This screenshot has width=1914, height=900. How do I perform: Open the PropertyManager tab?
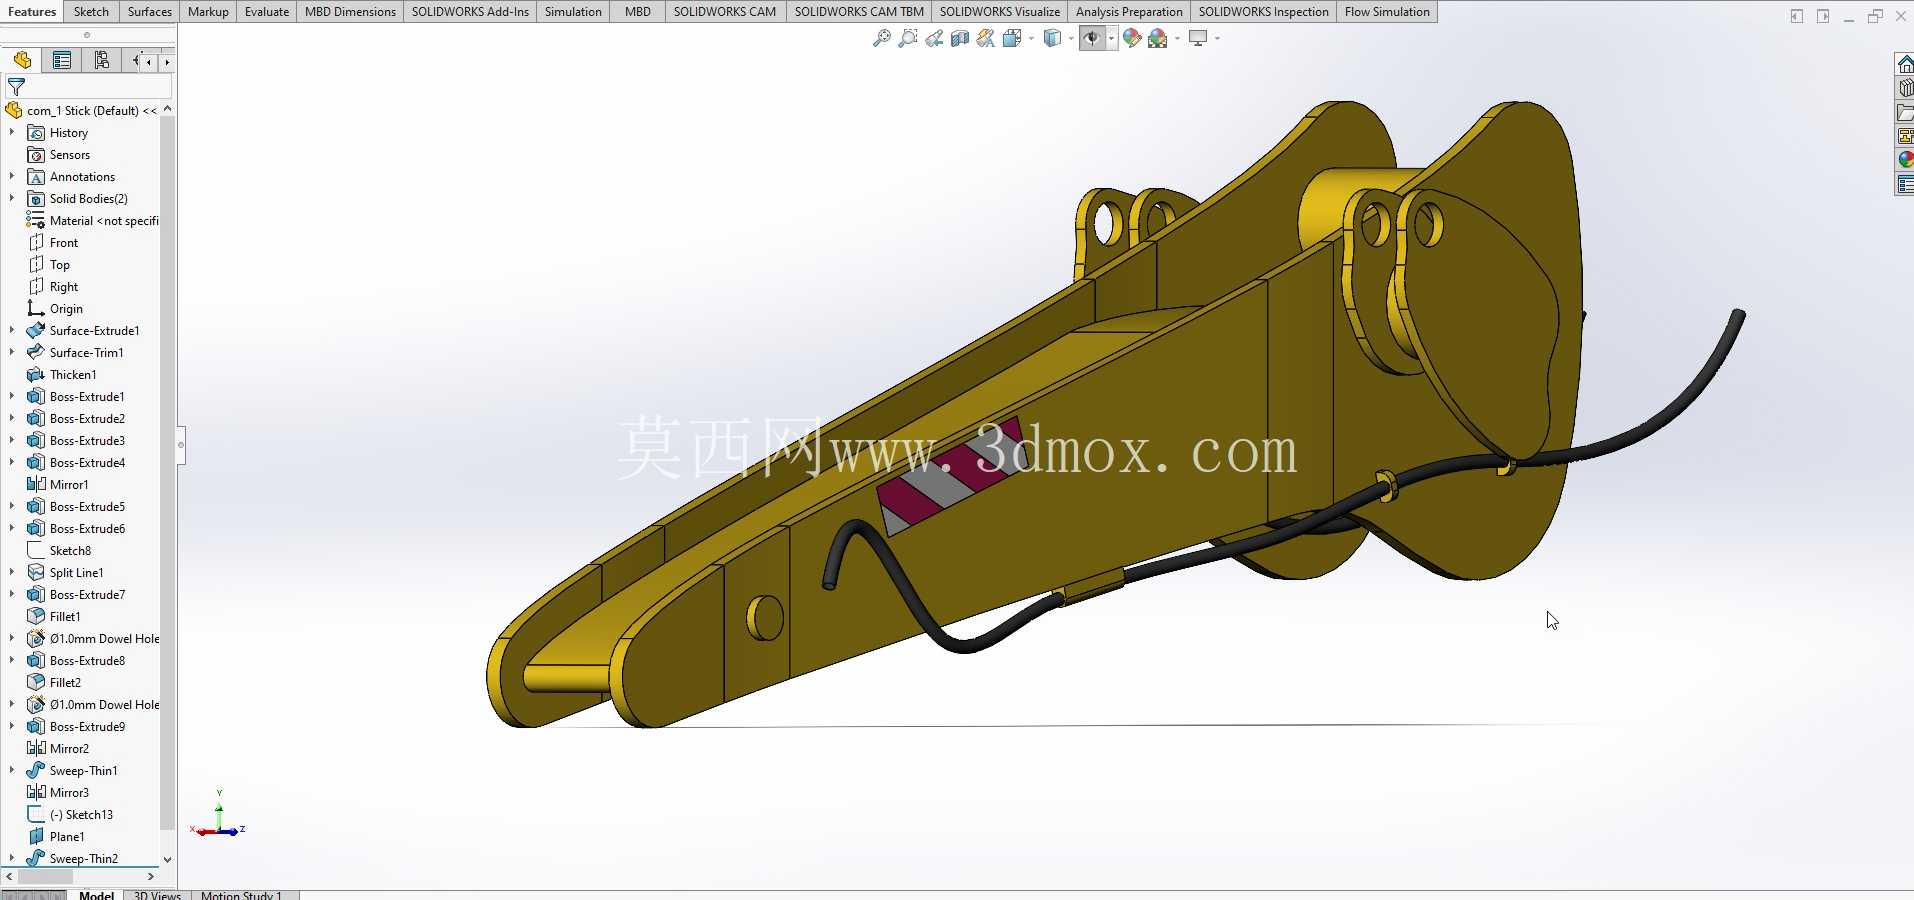62,61
